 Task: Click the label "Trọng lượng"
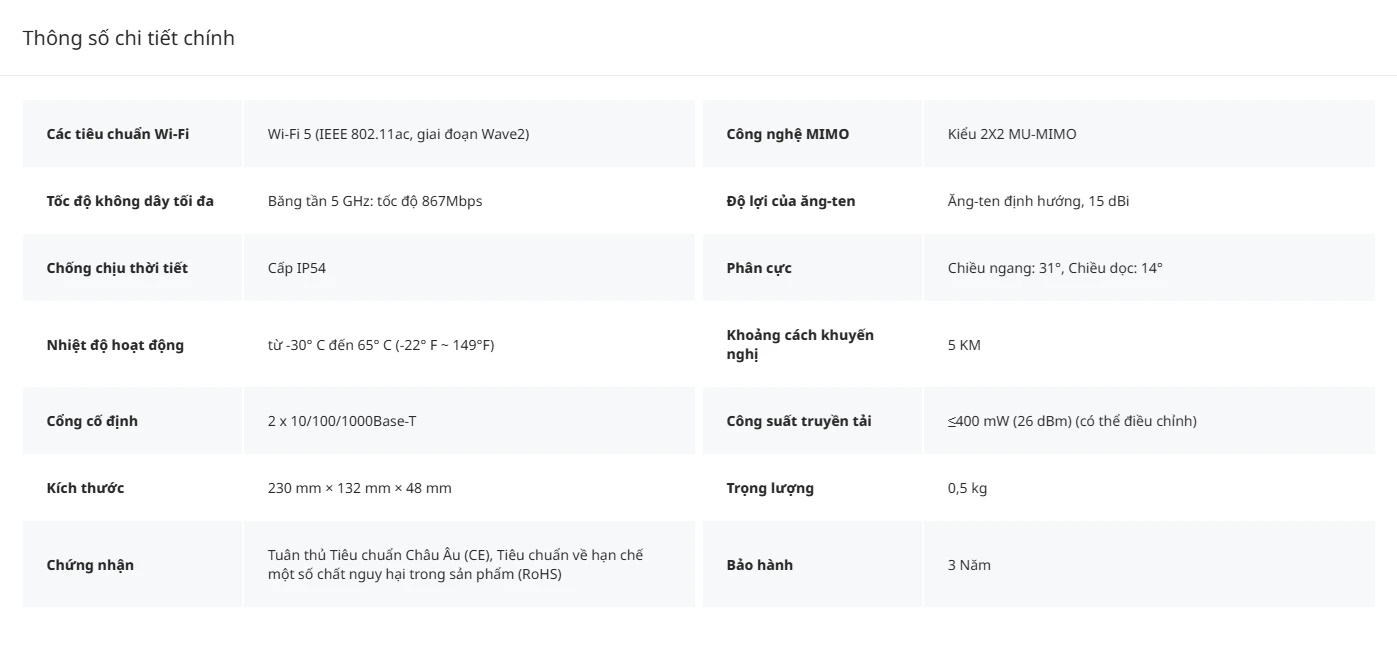770,488
